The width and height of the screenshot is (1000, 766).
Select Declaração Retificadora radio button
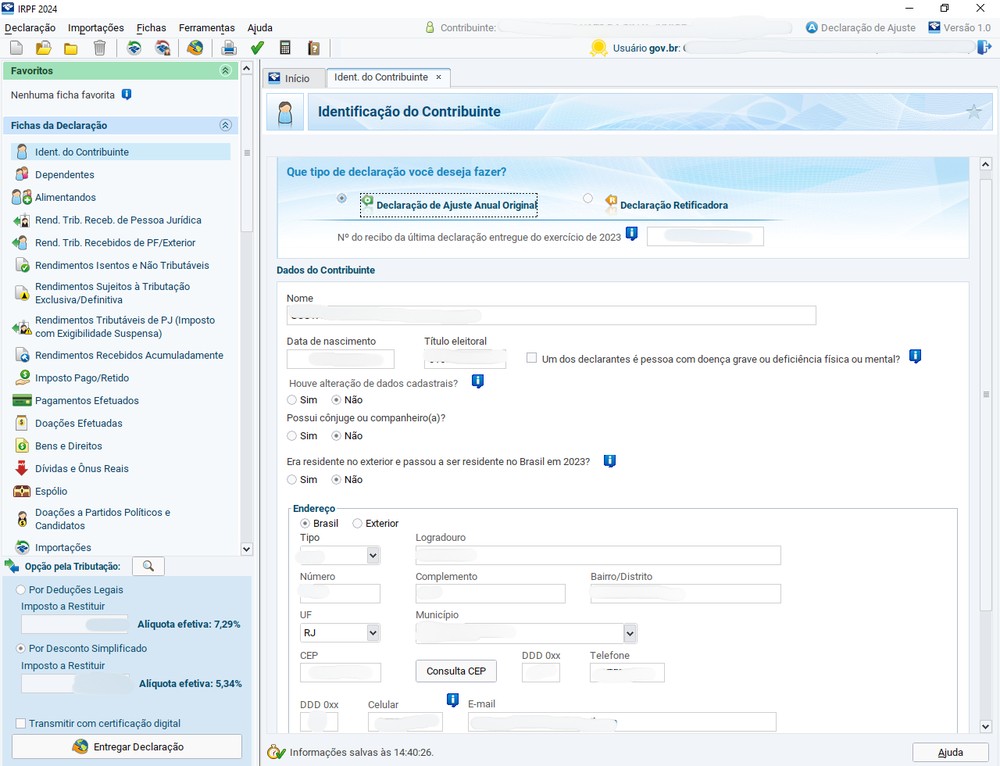point(588,199)
